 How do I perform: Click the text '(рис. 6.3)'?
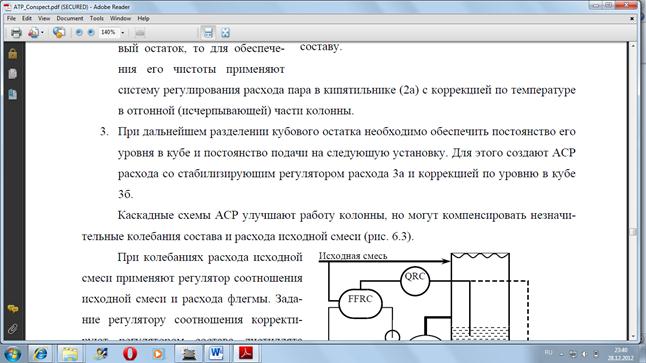coord(388,237)
